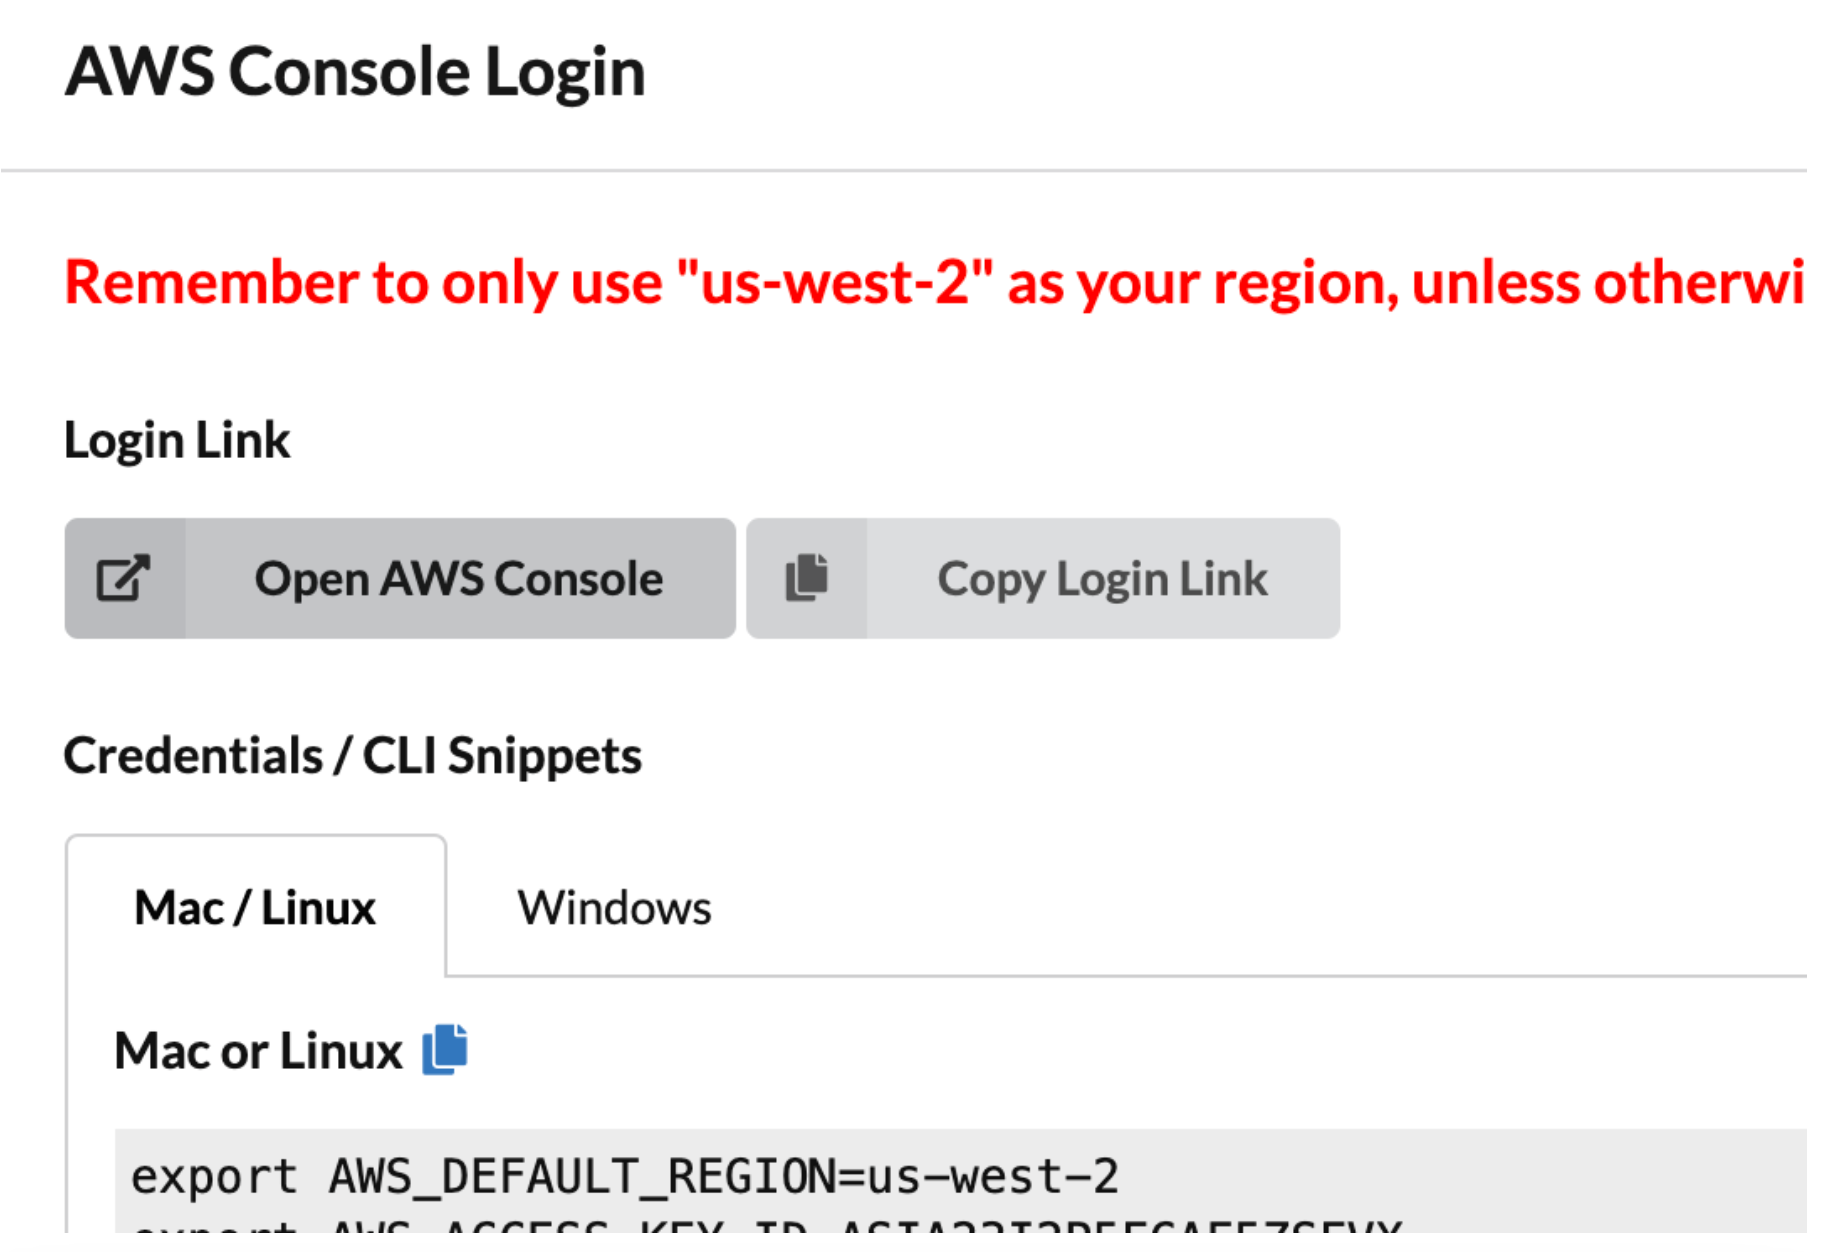The height and width of the screenshot is (1252, 1832).
Task: Click the Login Link section heading
Action: click(x=177, y=440)
